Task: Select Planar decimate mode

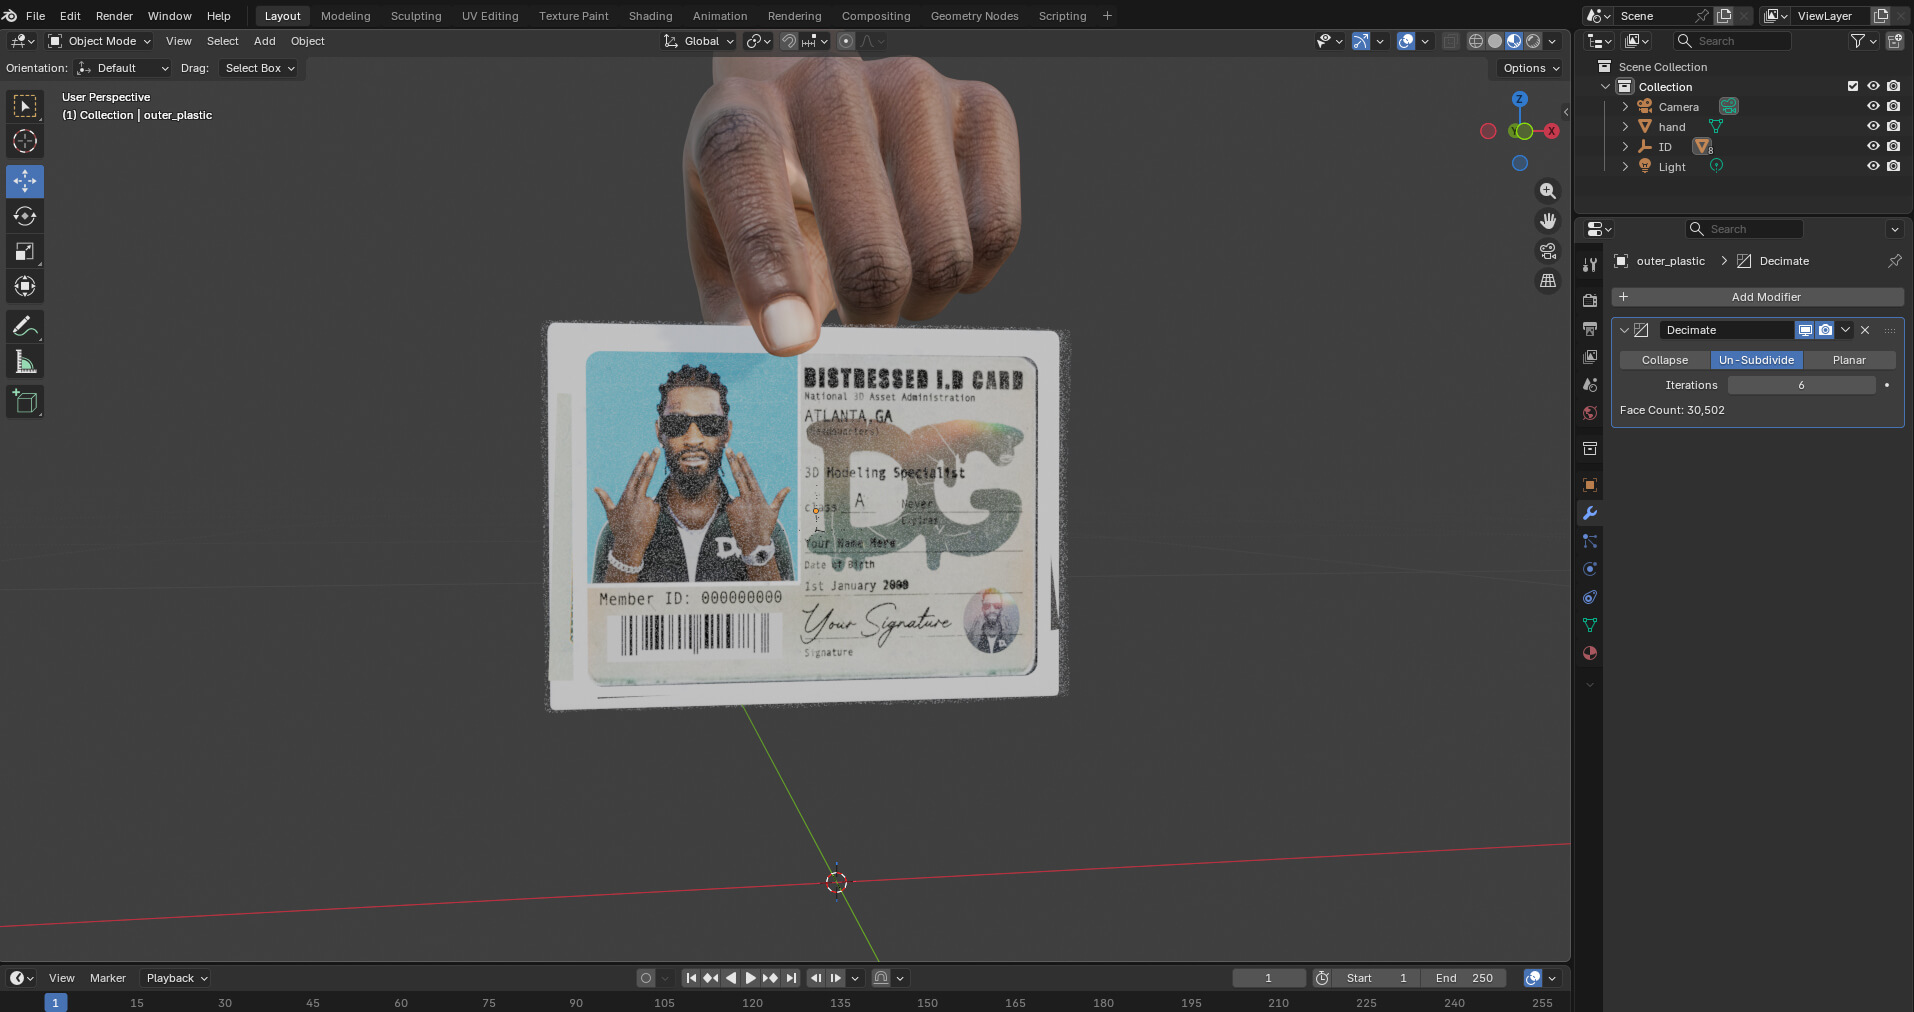Action: pyautogui.click(x=1849, y=360)
